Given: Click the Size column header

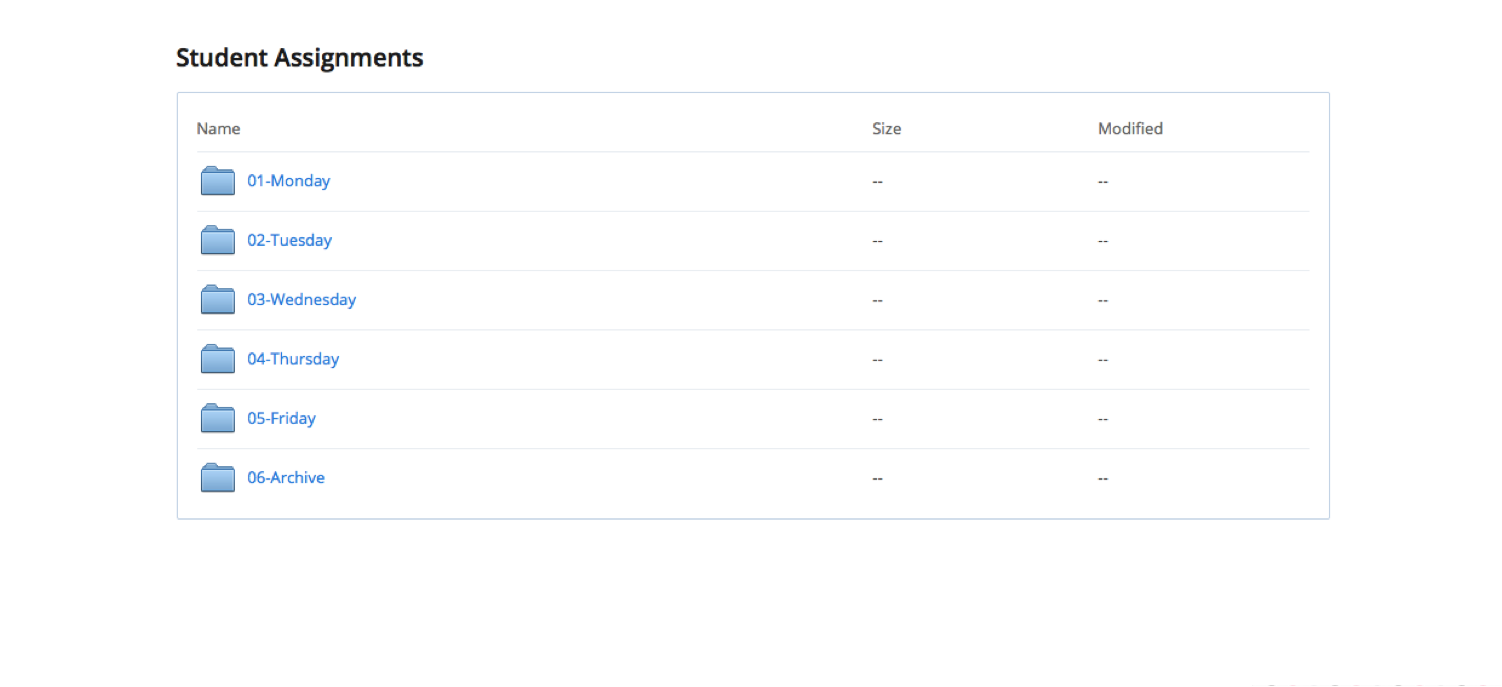Looking at the screenshot, I should pos(886,128).
